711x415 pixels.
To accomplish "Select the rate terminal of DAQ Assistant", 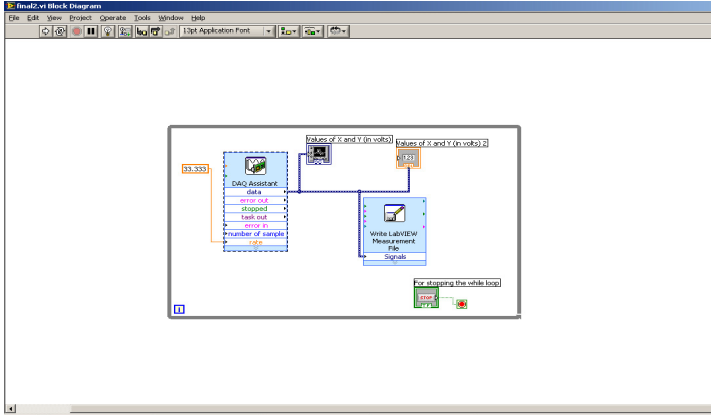I will (x=256, y=242).
